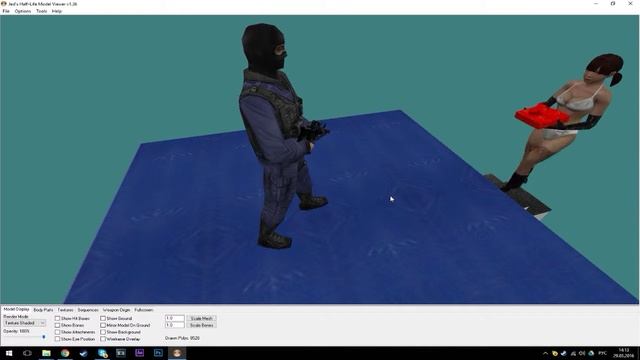Close the Model Viewer window

click(x=630, y=4)
